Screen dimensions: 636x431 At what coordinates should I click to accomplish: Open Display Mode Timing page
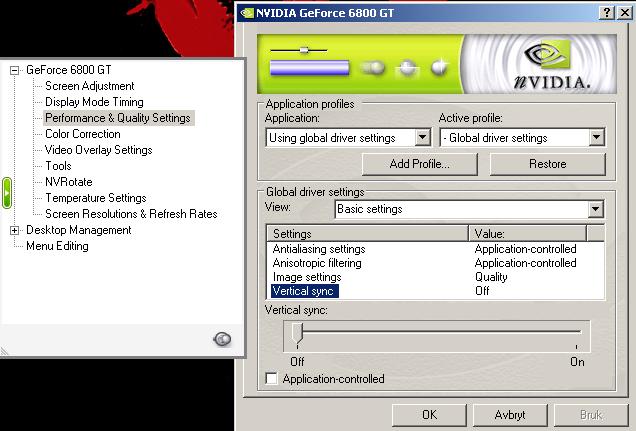click(x=94, y=102)
